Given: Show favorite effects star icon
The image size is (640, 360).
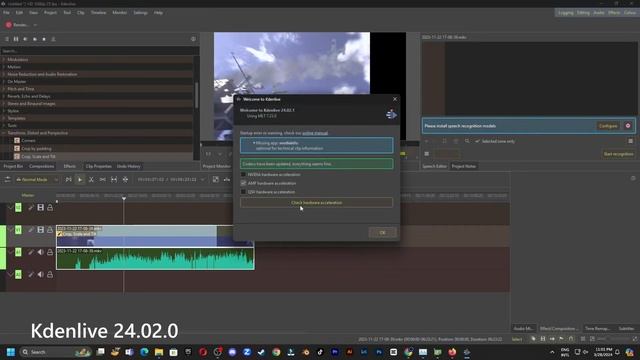Looking at the screenshot, I should [x=44, y=39].
